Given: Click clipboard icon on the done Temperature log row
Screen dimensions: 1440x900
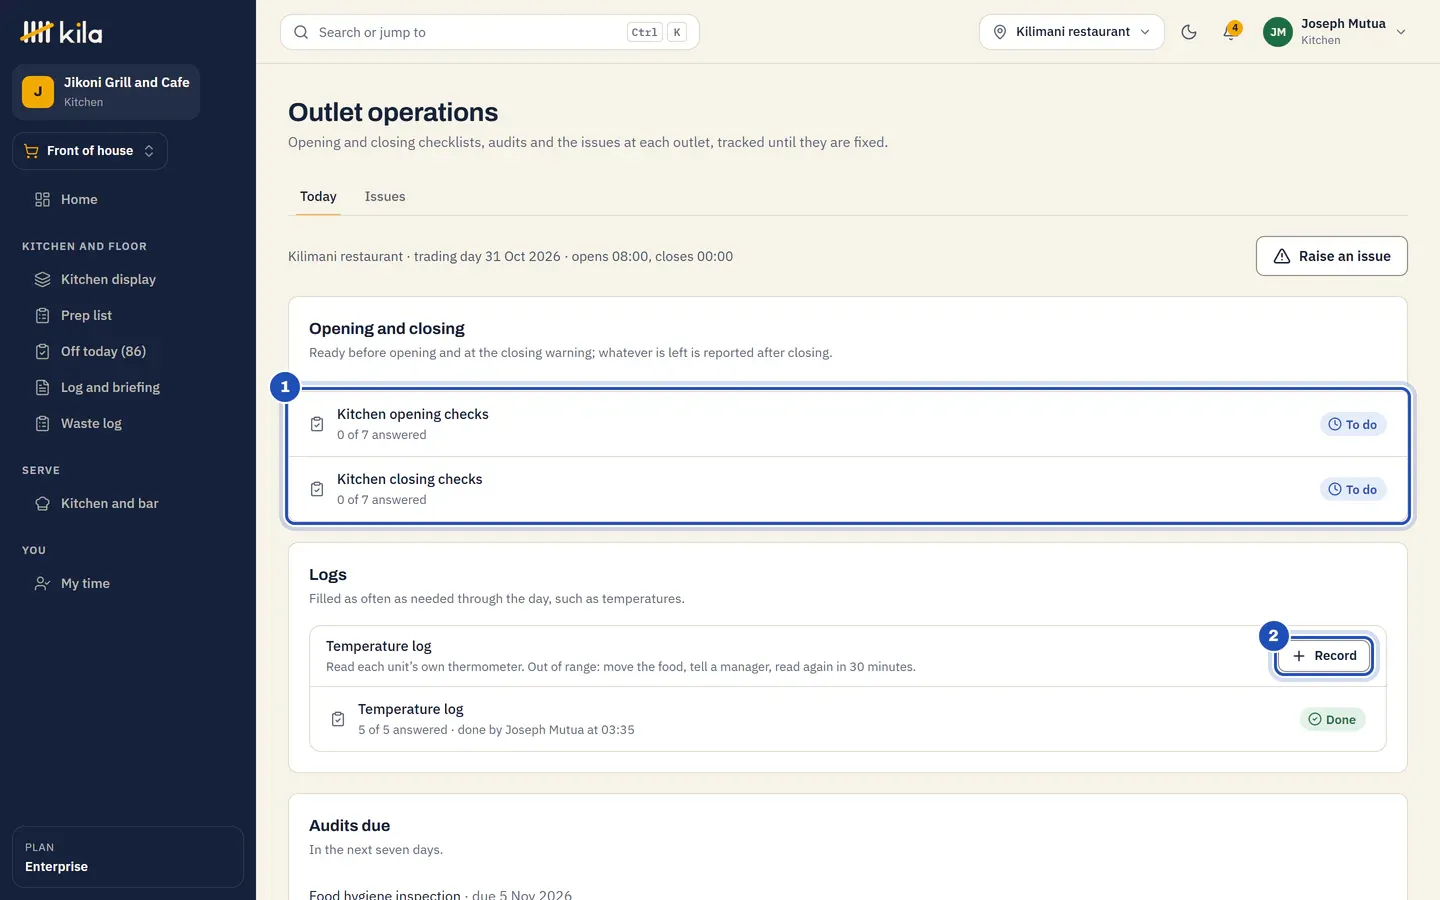Looking at the screenshot, I should click(338, 719).
